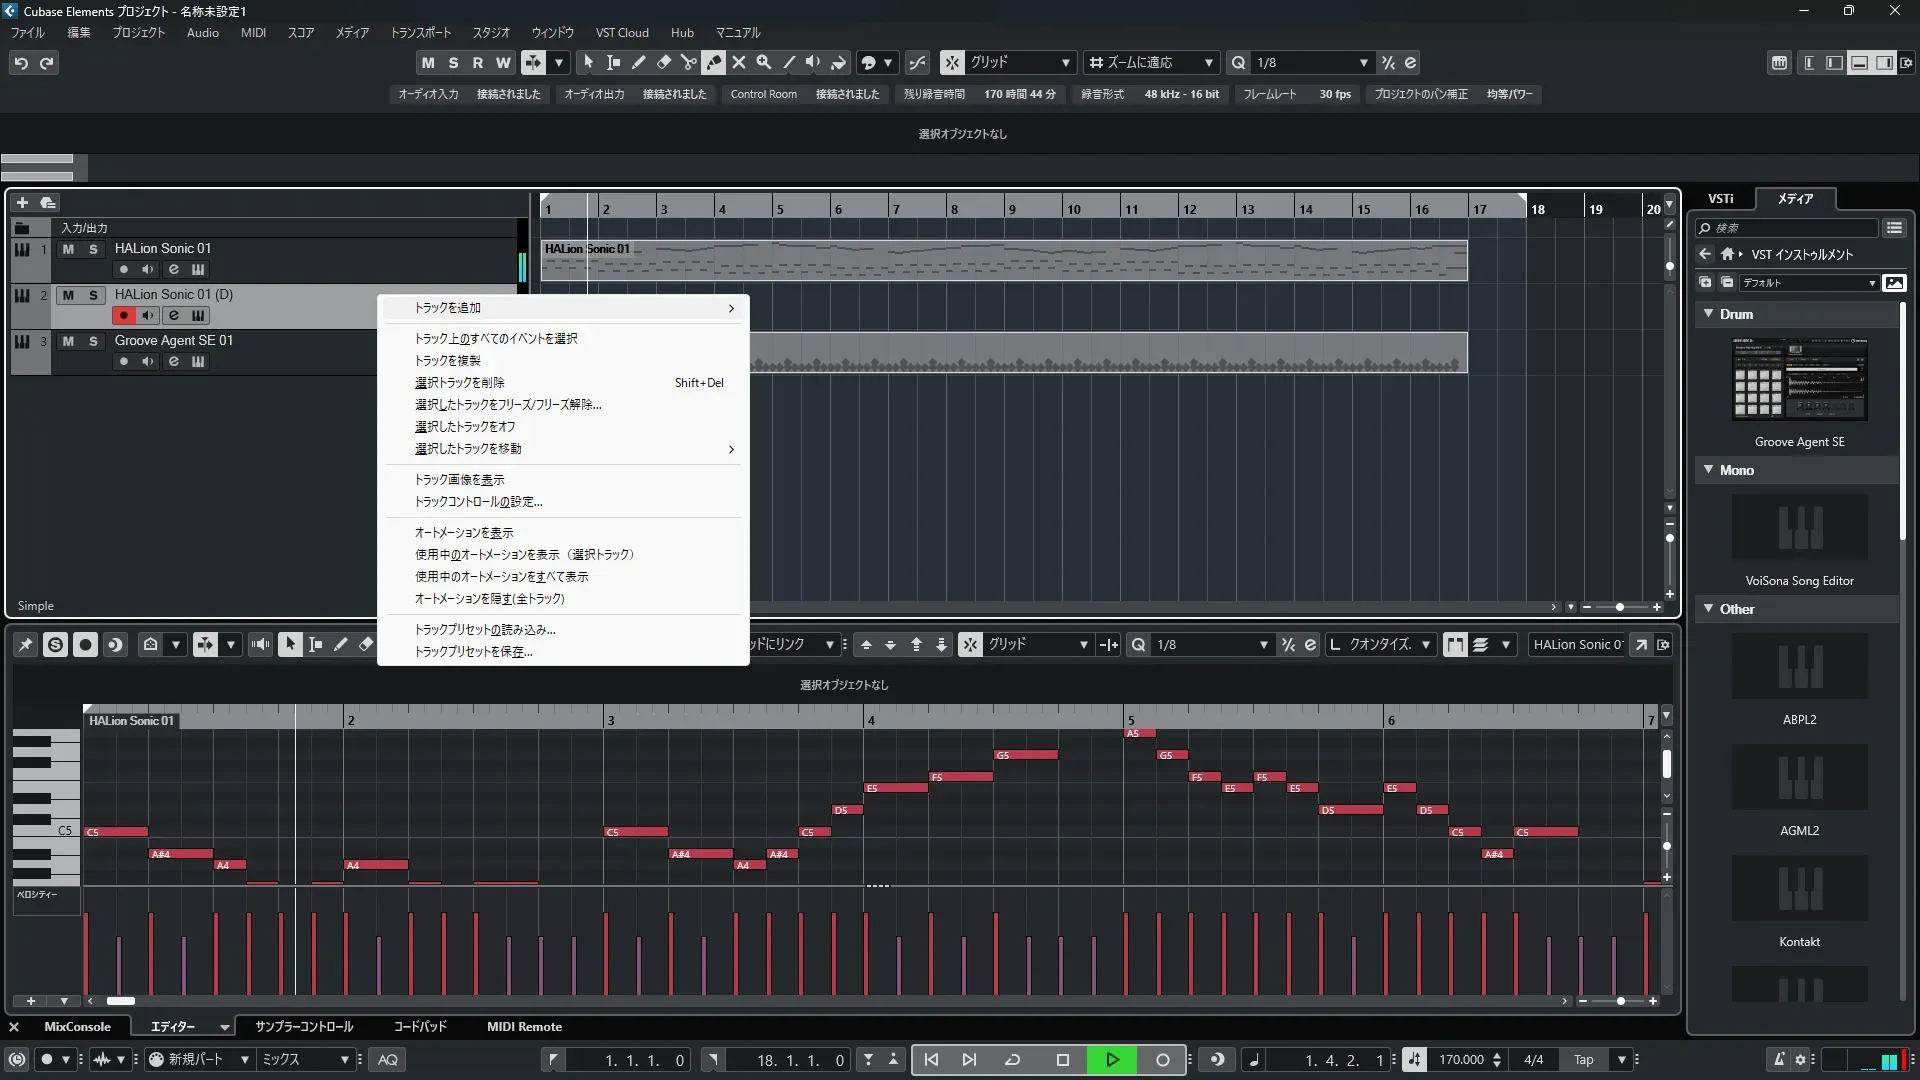Select the Zoom magnifier tool
Screen dimensions: 1920x1080
(763, 62)
